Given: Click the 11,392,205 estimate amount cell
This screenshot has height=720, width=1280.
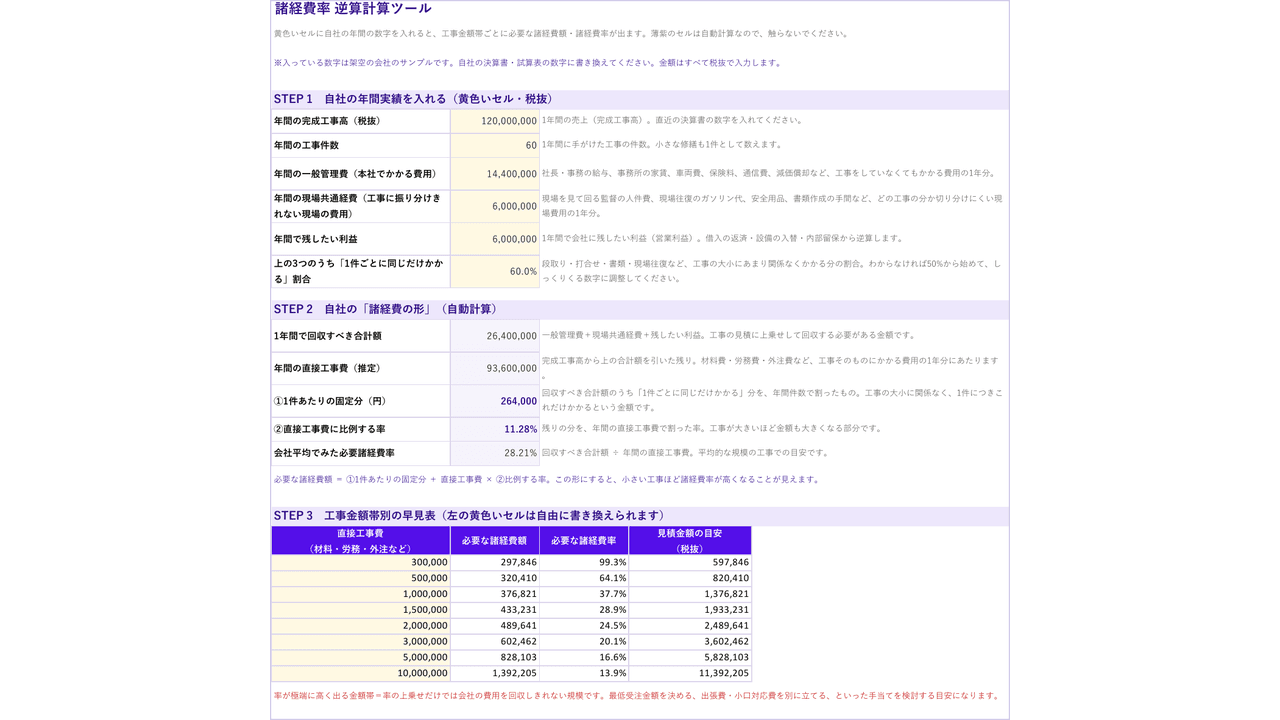Looking at the screenshot, I should 690,674.
